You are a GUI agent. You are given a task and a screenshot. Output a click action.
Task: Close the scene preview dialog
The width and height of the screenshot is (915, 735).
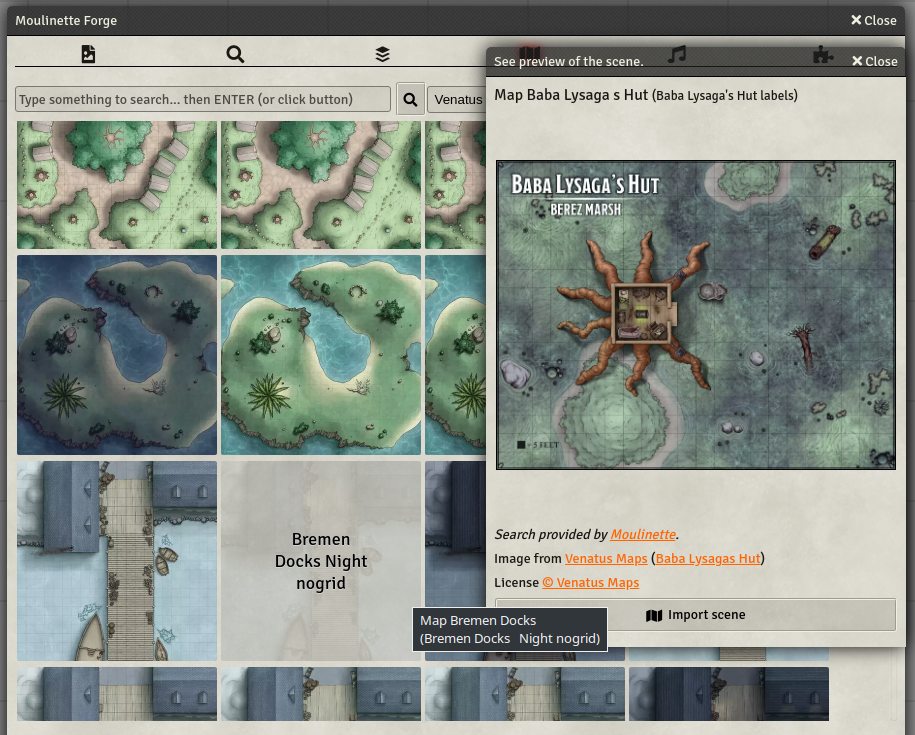pos(875,61)
